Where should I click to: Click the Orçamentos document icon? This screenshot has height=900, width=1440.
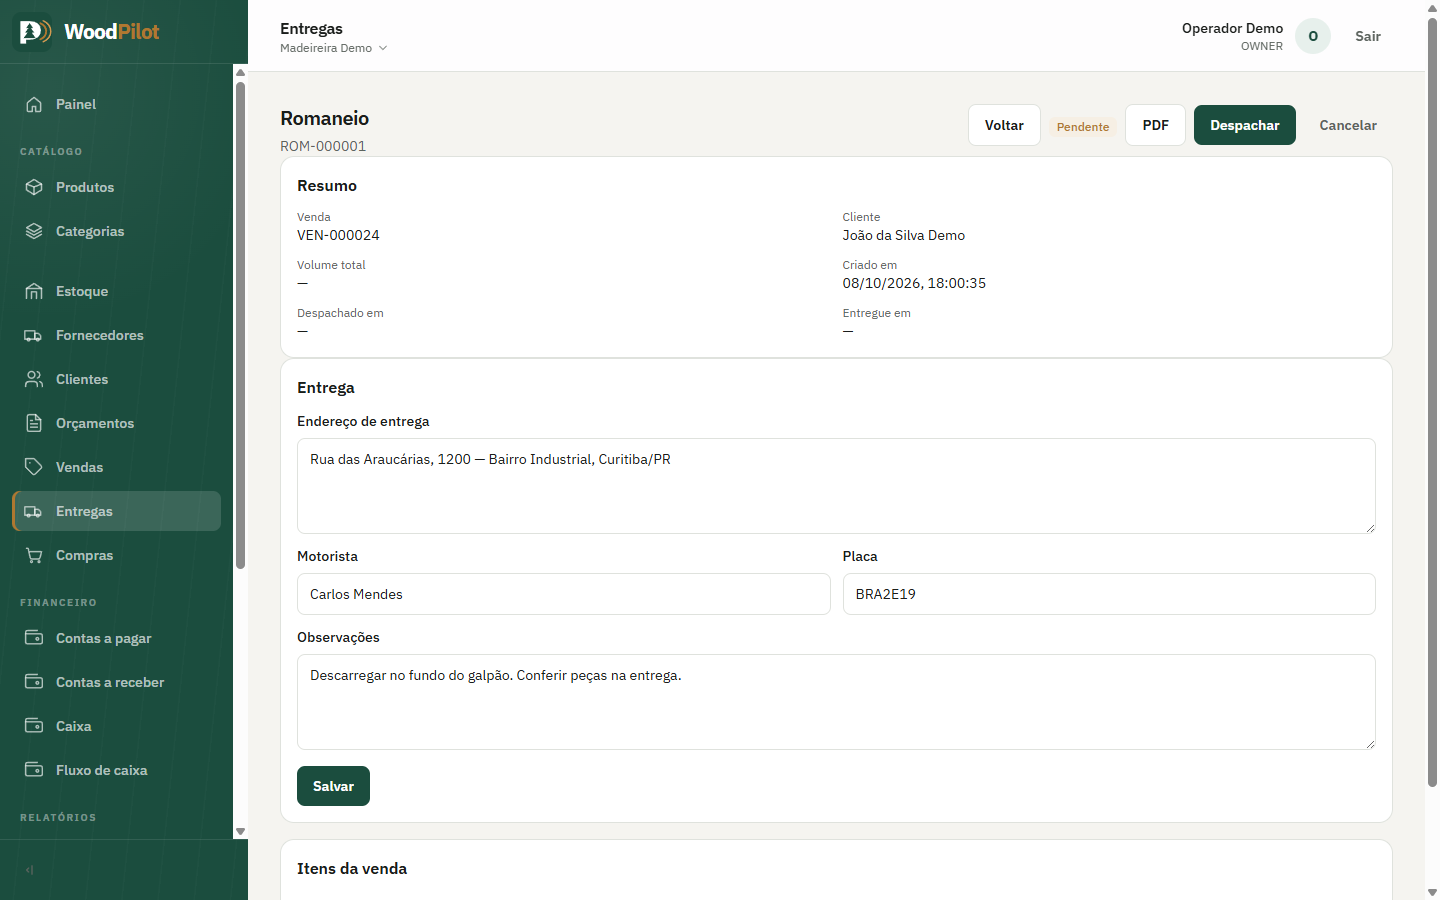34,423
